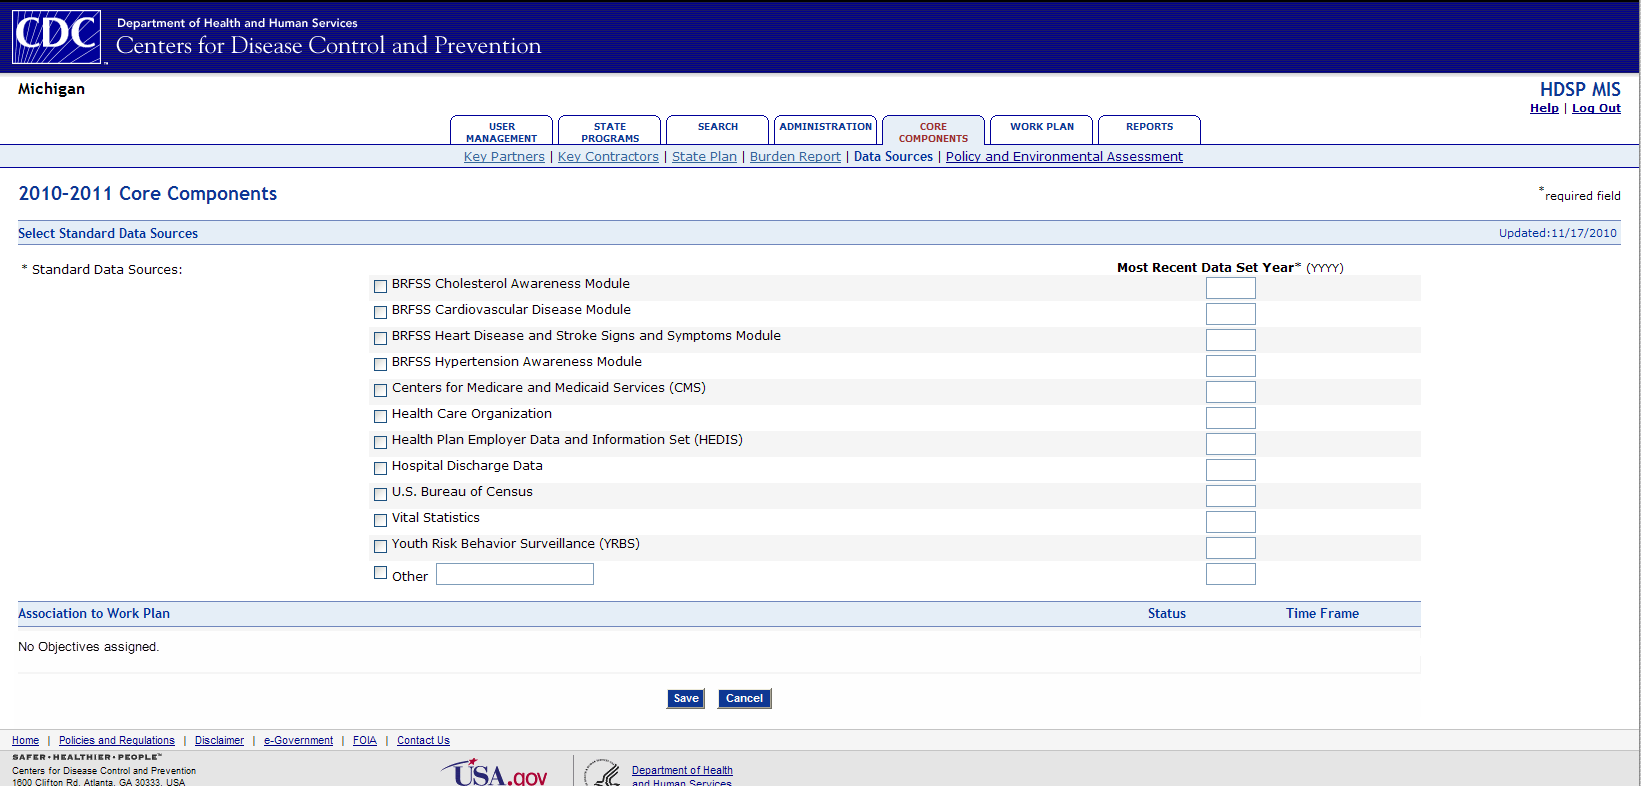Screen dimensions: 1641x786
Task: Click the CDC logo in the header
Action: tap(56, 37)
